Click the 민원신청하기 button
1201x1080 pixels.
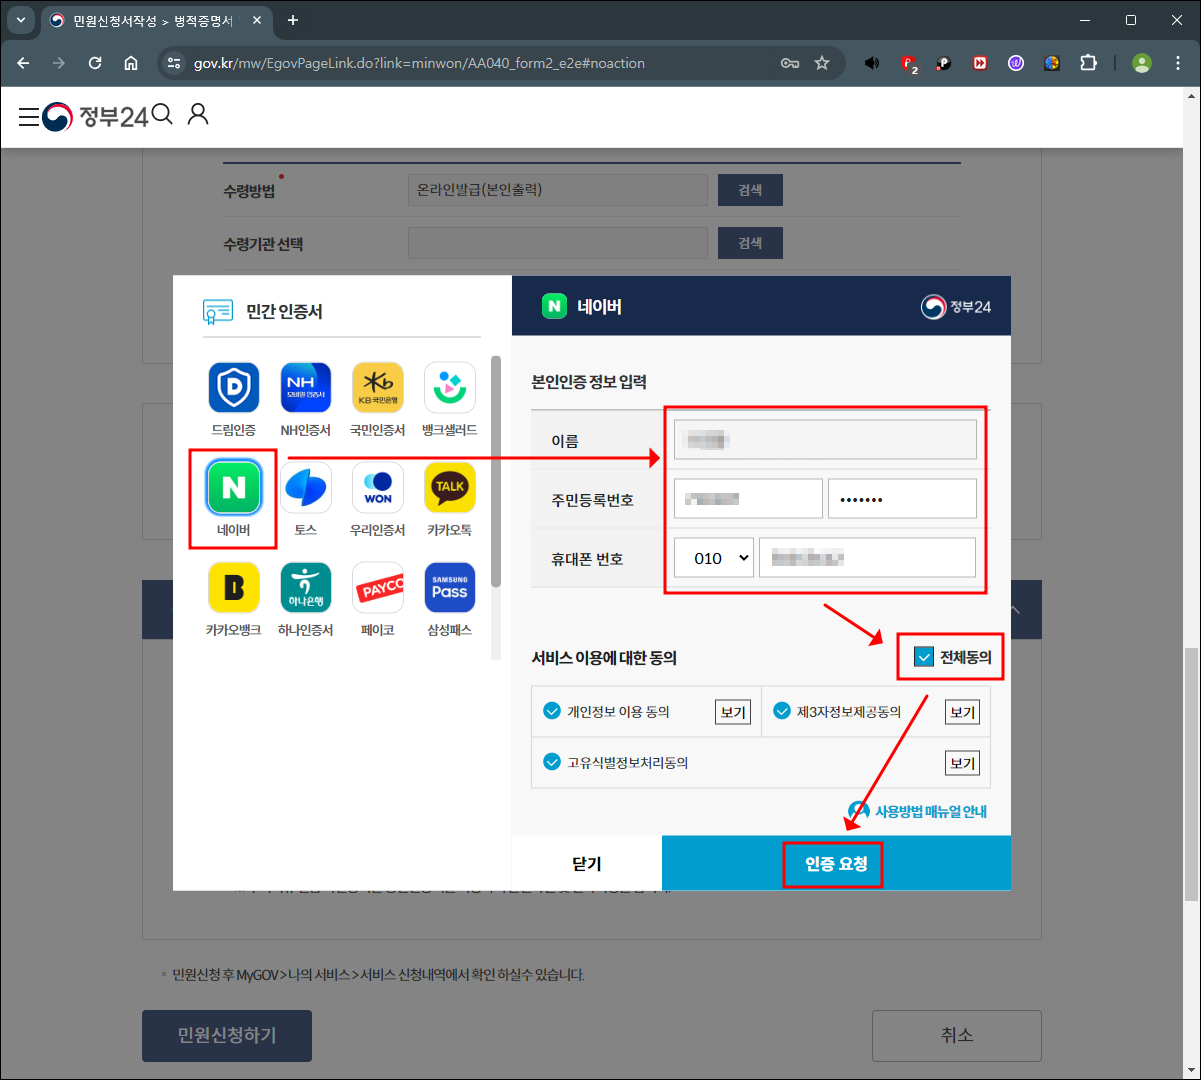(227, 1035)
